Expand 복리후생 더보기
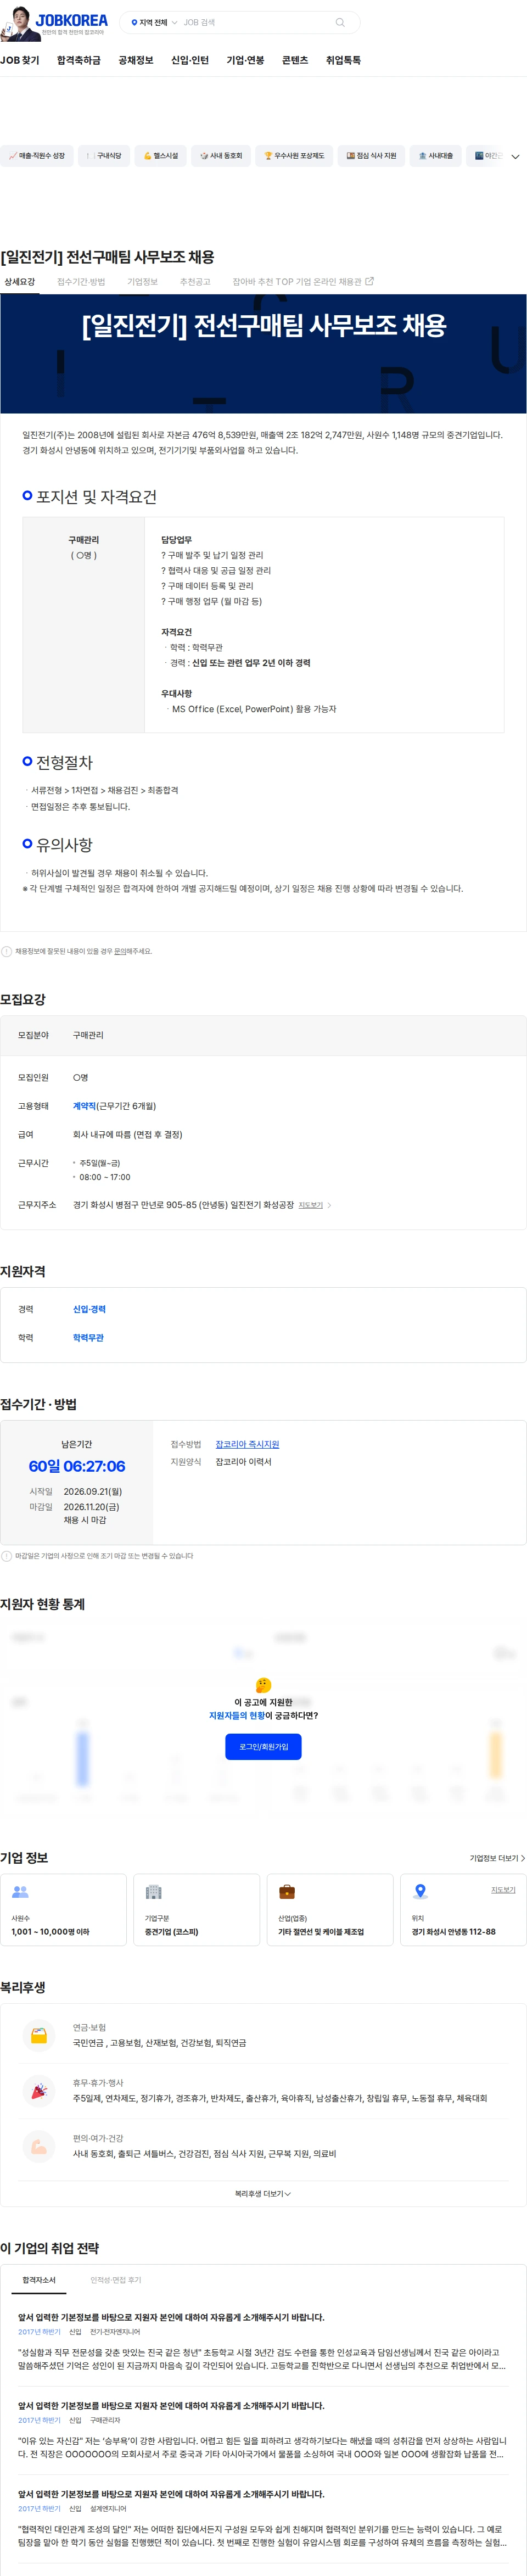This screenshot has width=527, height=2576. point(263,2194)
